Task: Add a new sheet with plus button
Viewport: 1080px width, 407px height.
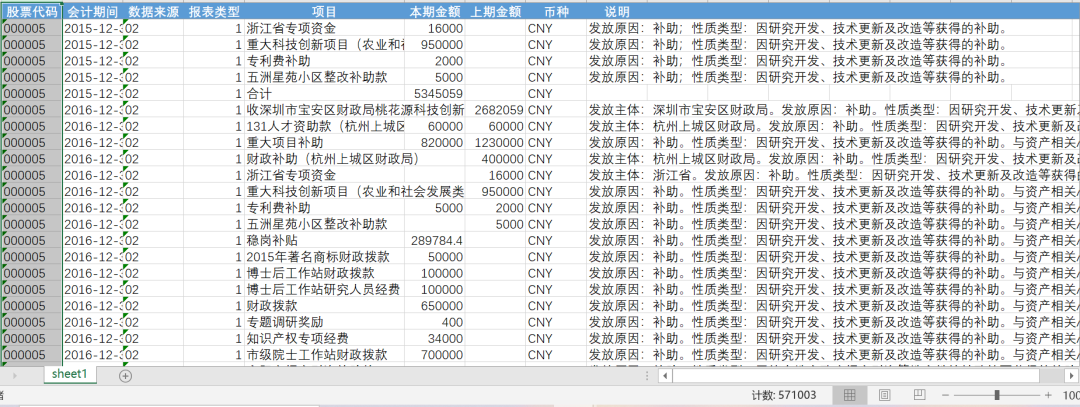Action: (125, 376)
